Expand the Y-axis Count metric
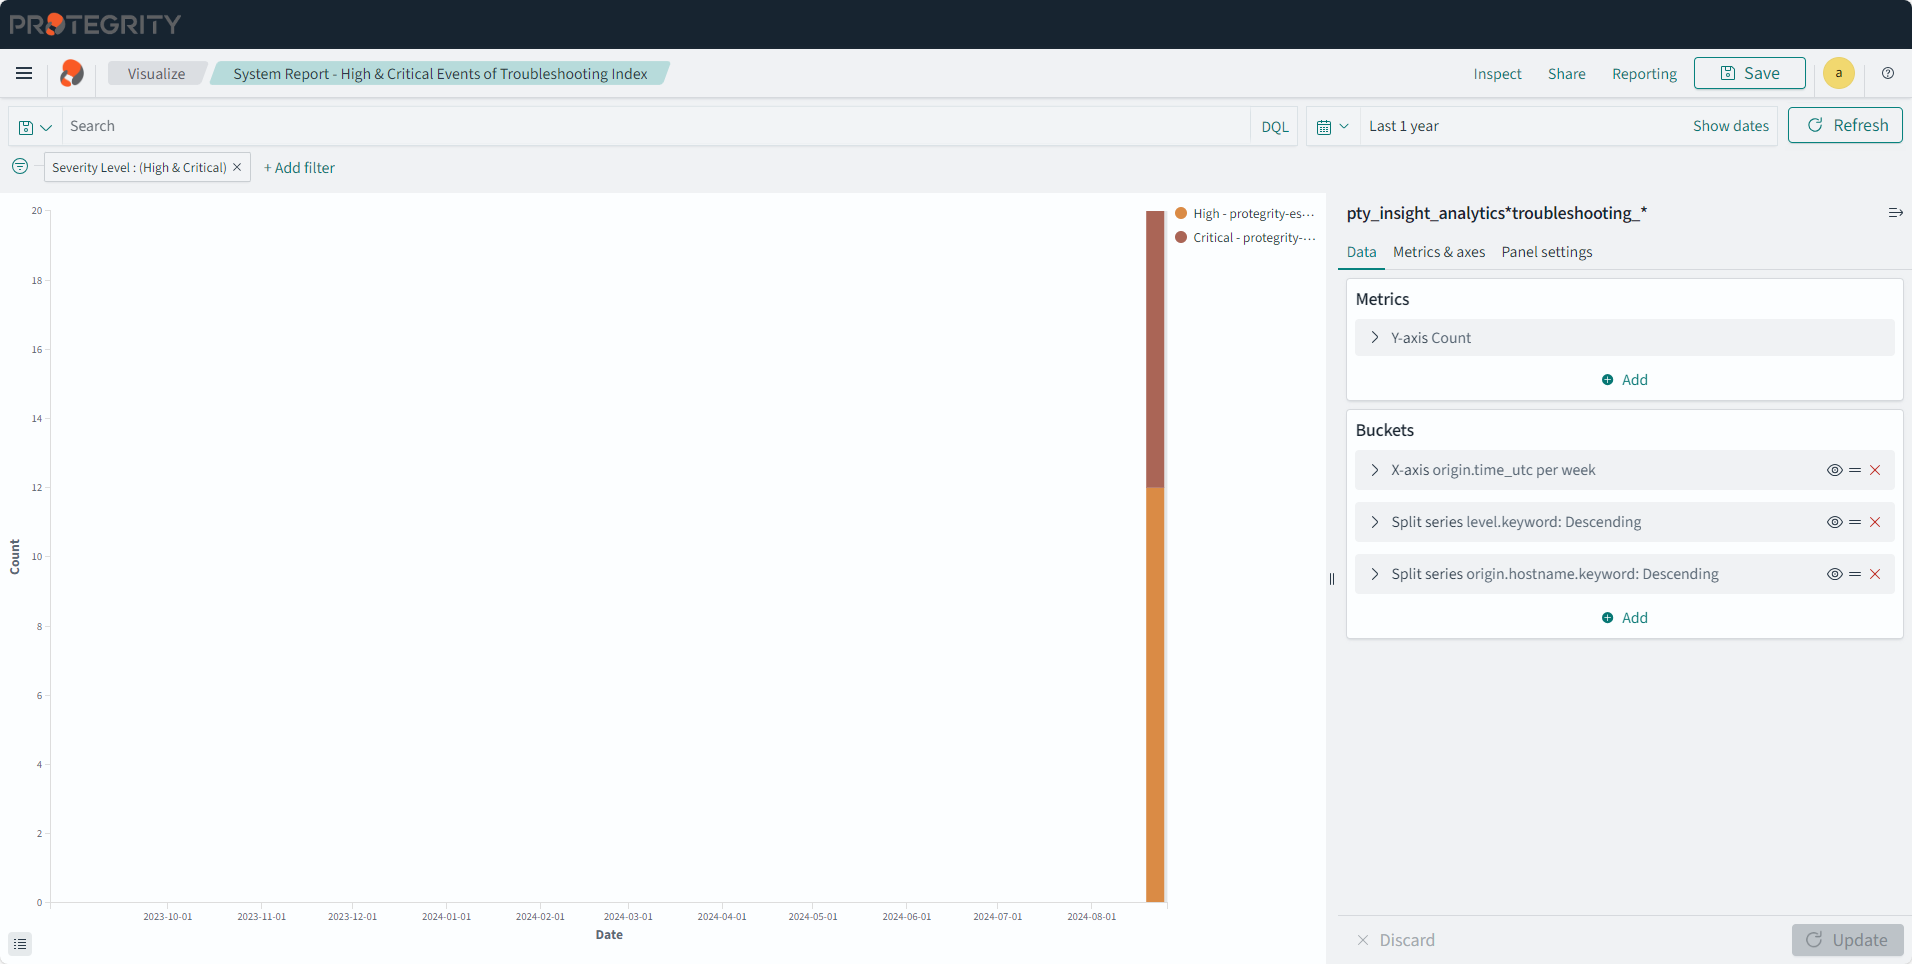Viewport: 1912px width, 964px height. coord(1375,338)
